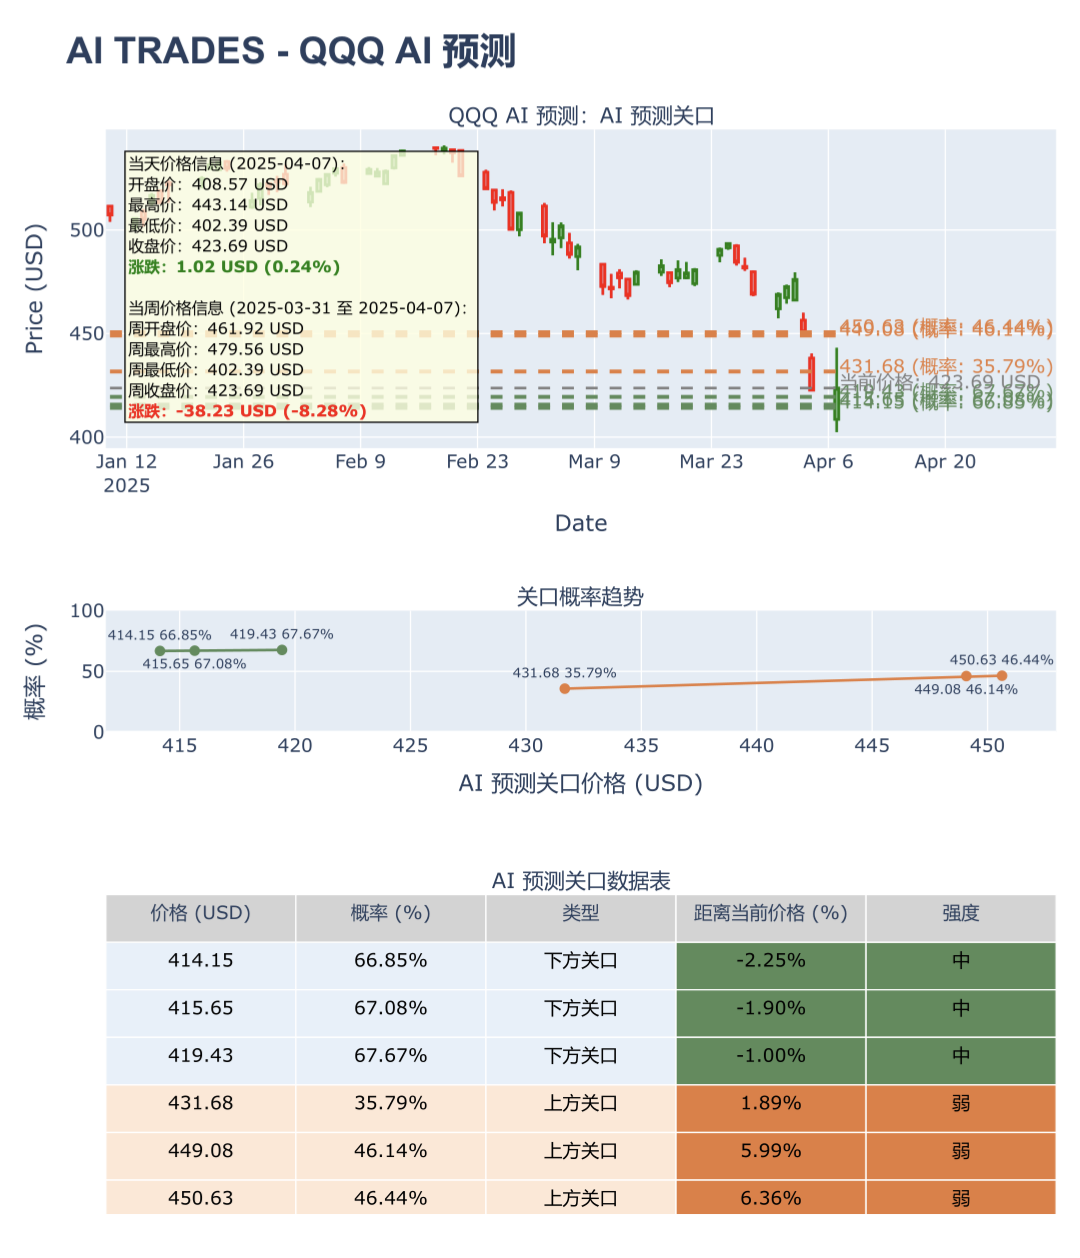Click the 431.68 35.79% trend point
This screenshot has width=1080, height=1258.
(x=565, y=688)
